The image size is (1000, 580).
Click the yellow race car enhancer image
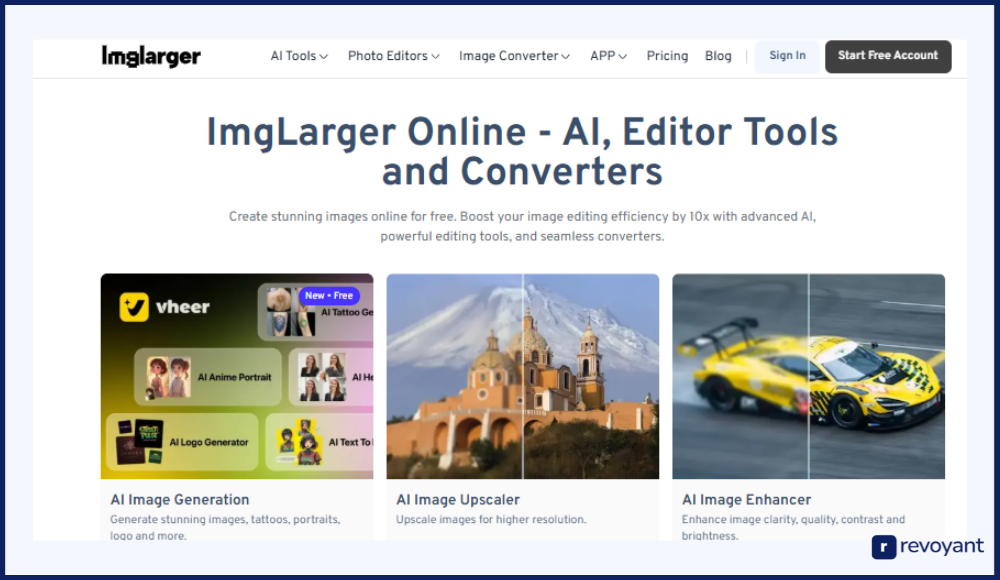809,376
